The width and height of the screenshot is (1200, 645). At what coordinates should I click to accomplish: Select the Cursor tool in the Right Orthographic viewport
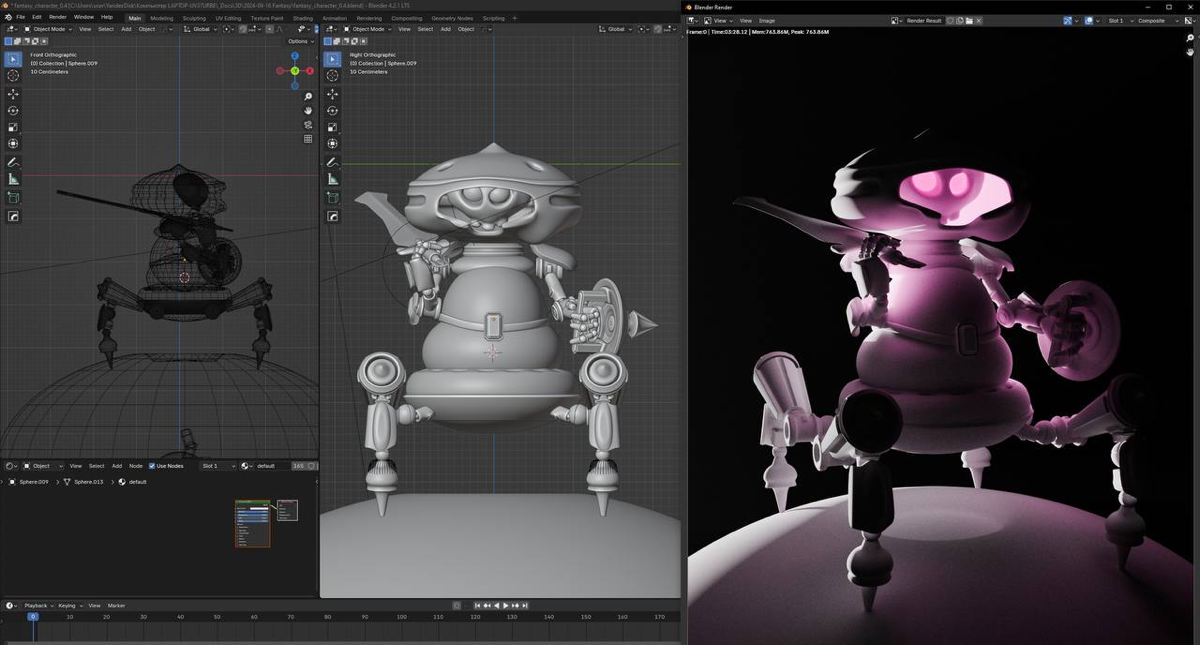click(x=331, y=76)
